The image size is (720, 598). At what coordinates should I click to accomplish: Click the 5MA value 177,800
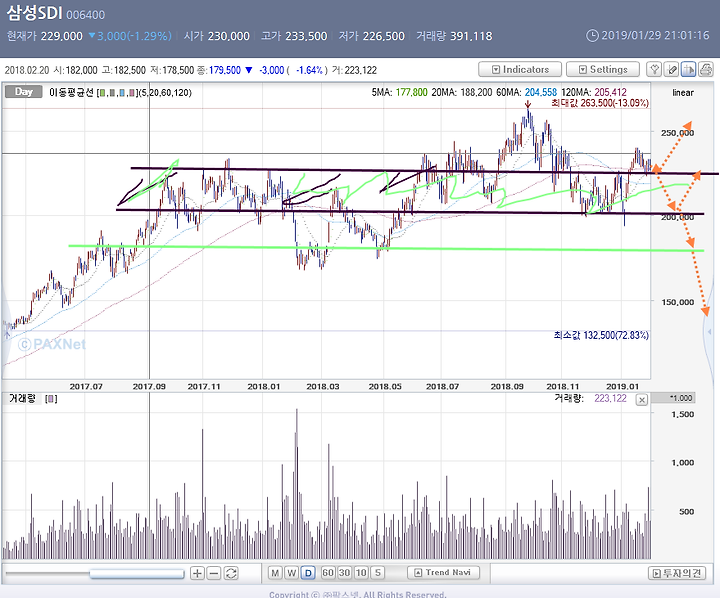[x=411, y=92]
